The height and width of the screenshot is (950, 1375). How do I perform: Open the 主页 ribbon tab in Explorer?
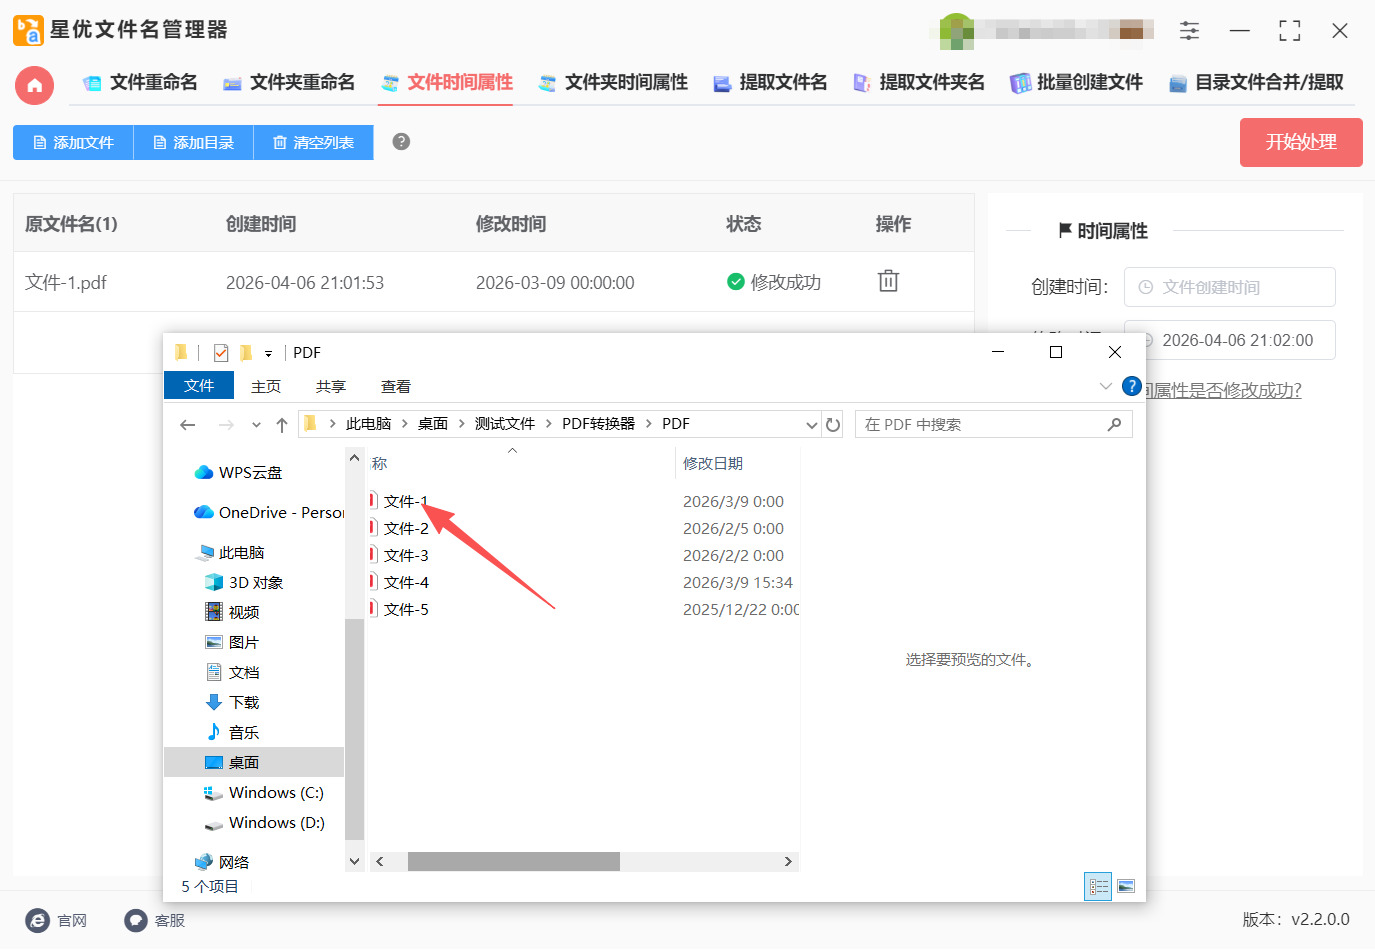pyautogui.click(x=266, y=387)
